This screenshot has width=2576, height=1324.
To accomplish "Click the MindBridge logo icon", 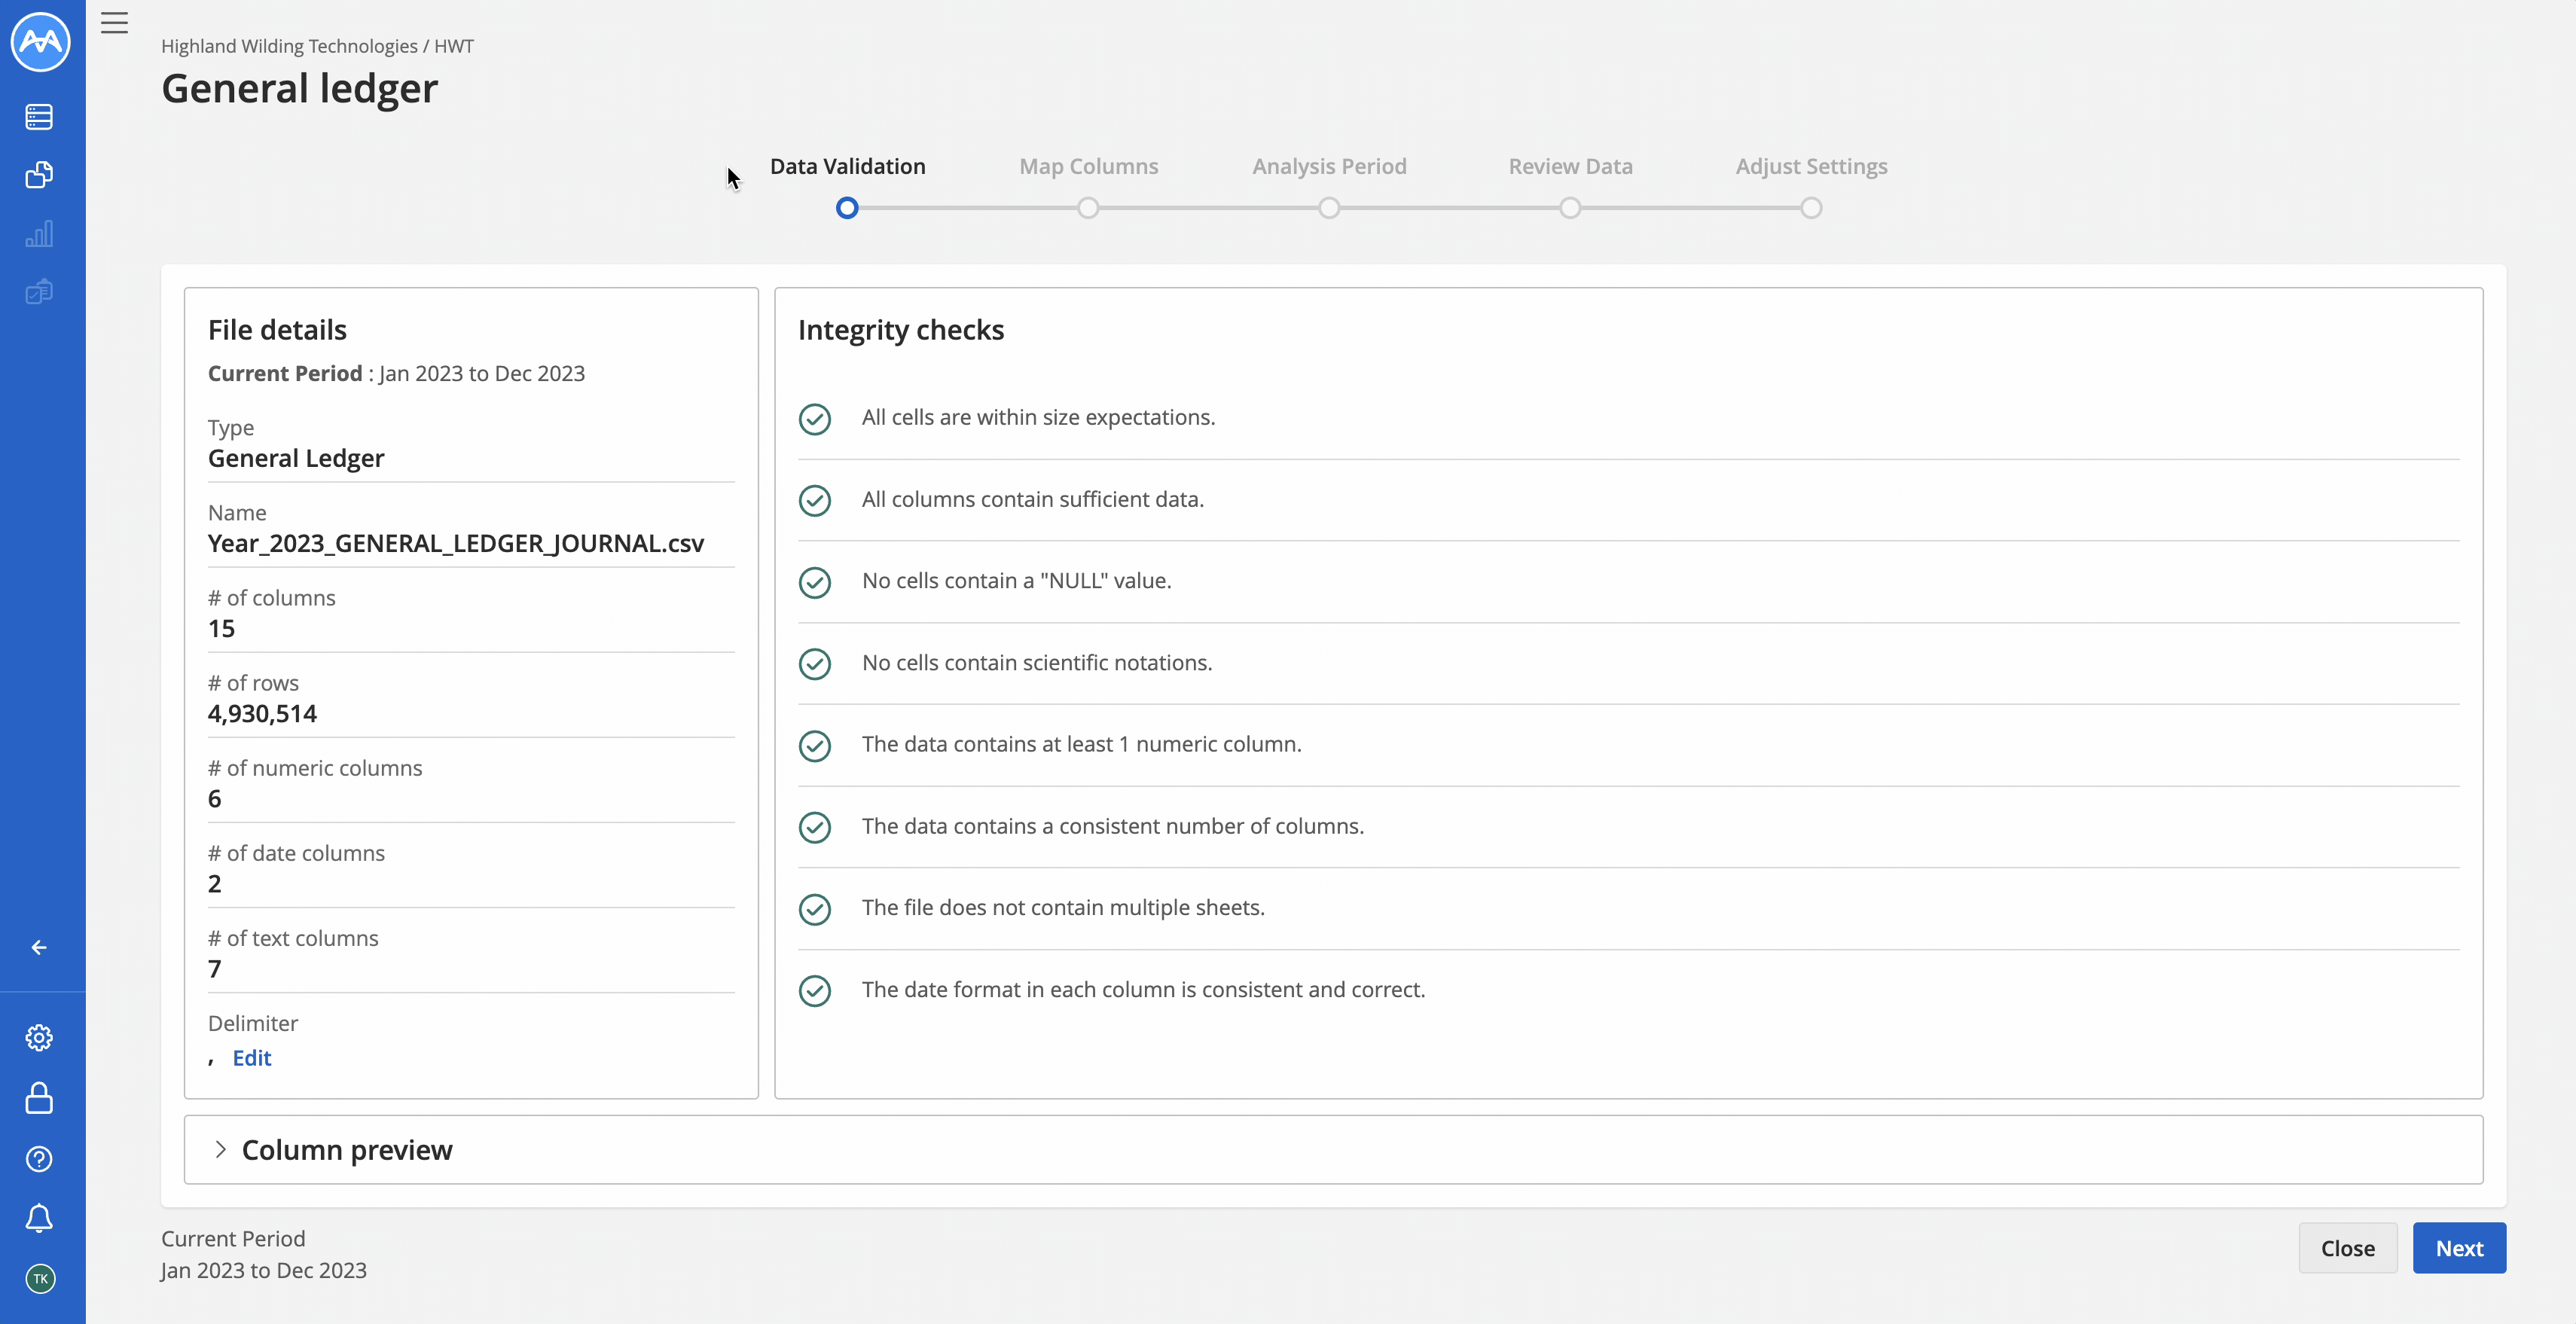I will point(41,41).
